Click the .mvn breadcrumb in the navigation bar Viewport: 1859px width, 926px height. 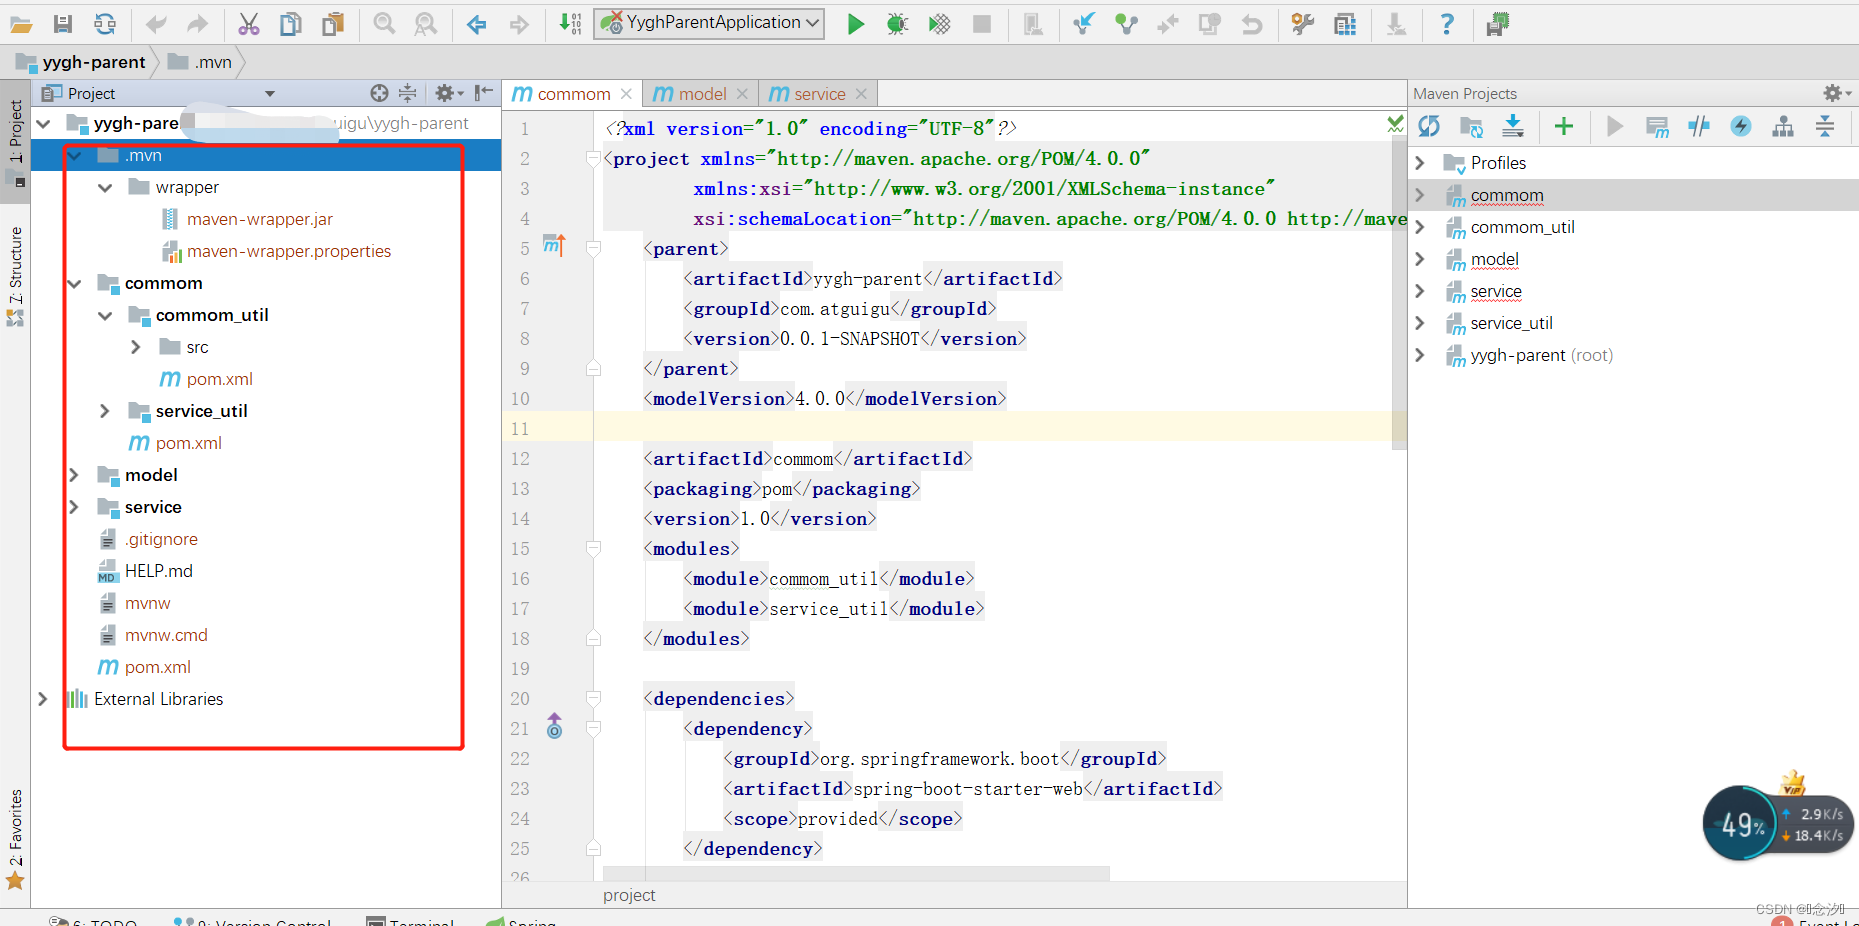click(x=201, y=62)
